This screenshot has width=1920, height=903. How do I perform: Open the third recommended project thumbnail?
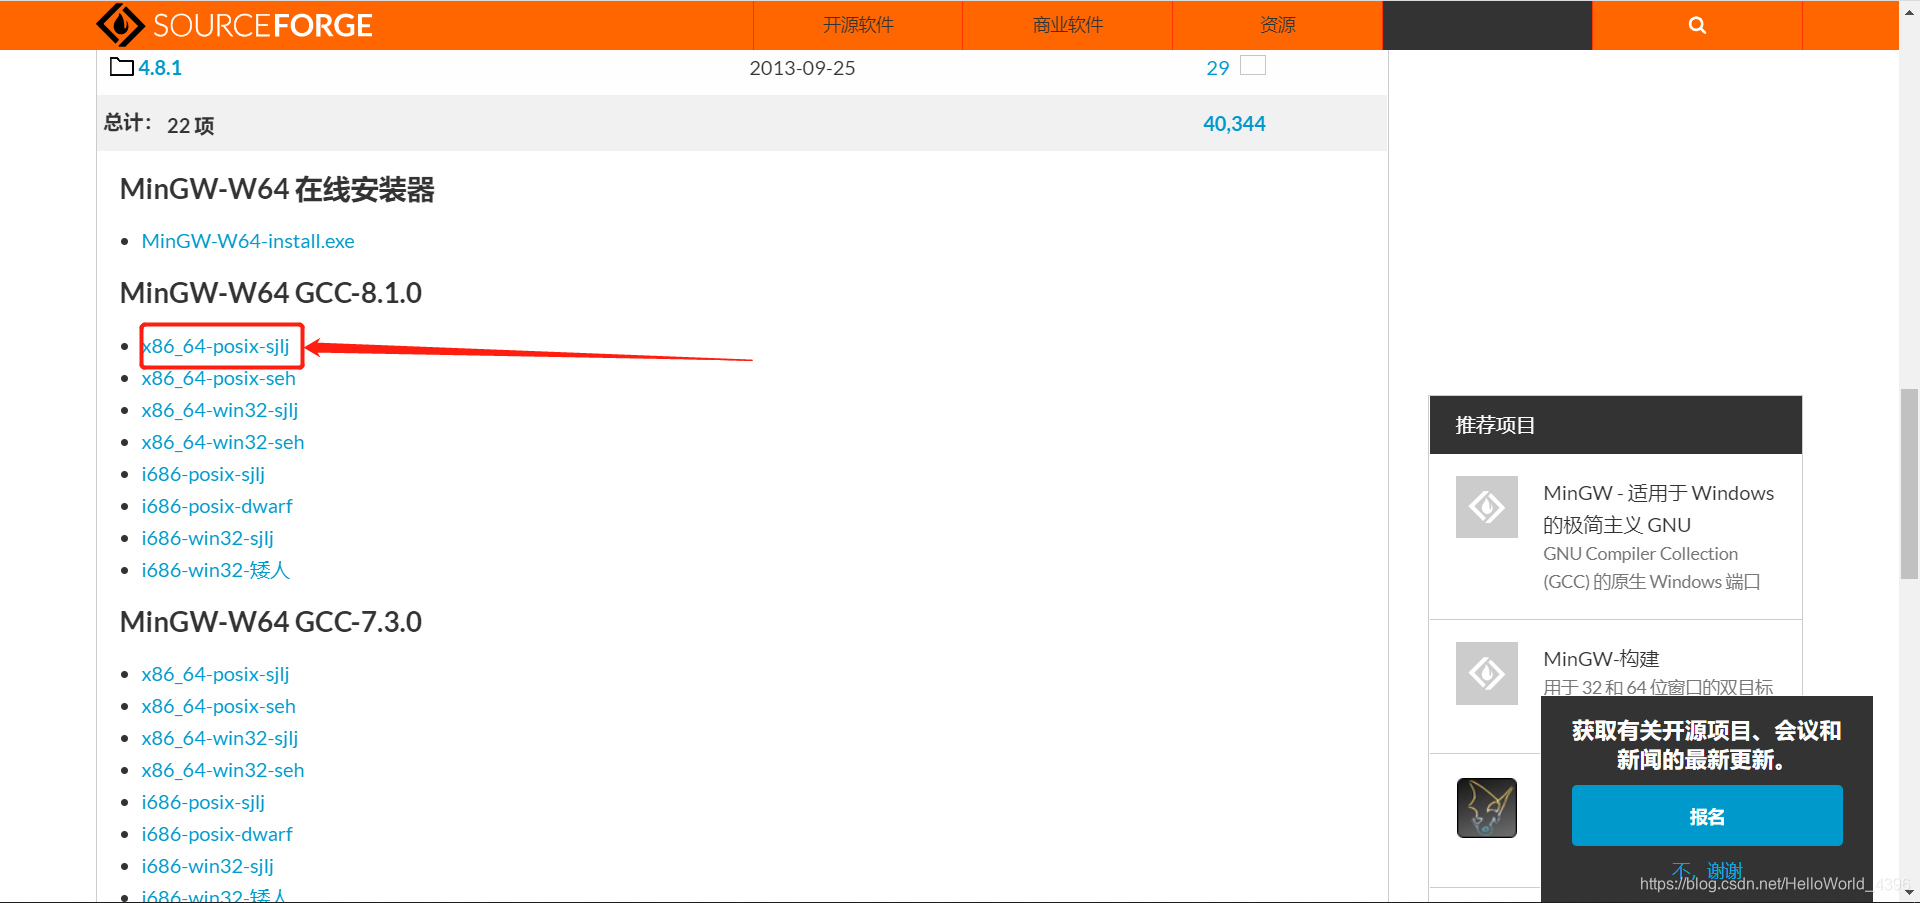click(1487, 808)
